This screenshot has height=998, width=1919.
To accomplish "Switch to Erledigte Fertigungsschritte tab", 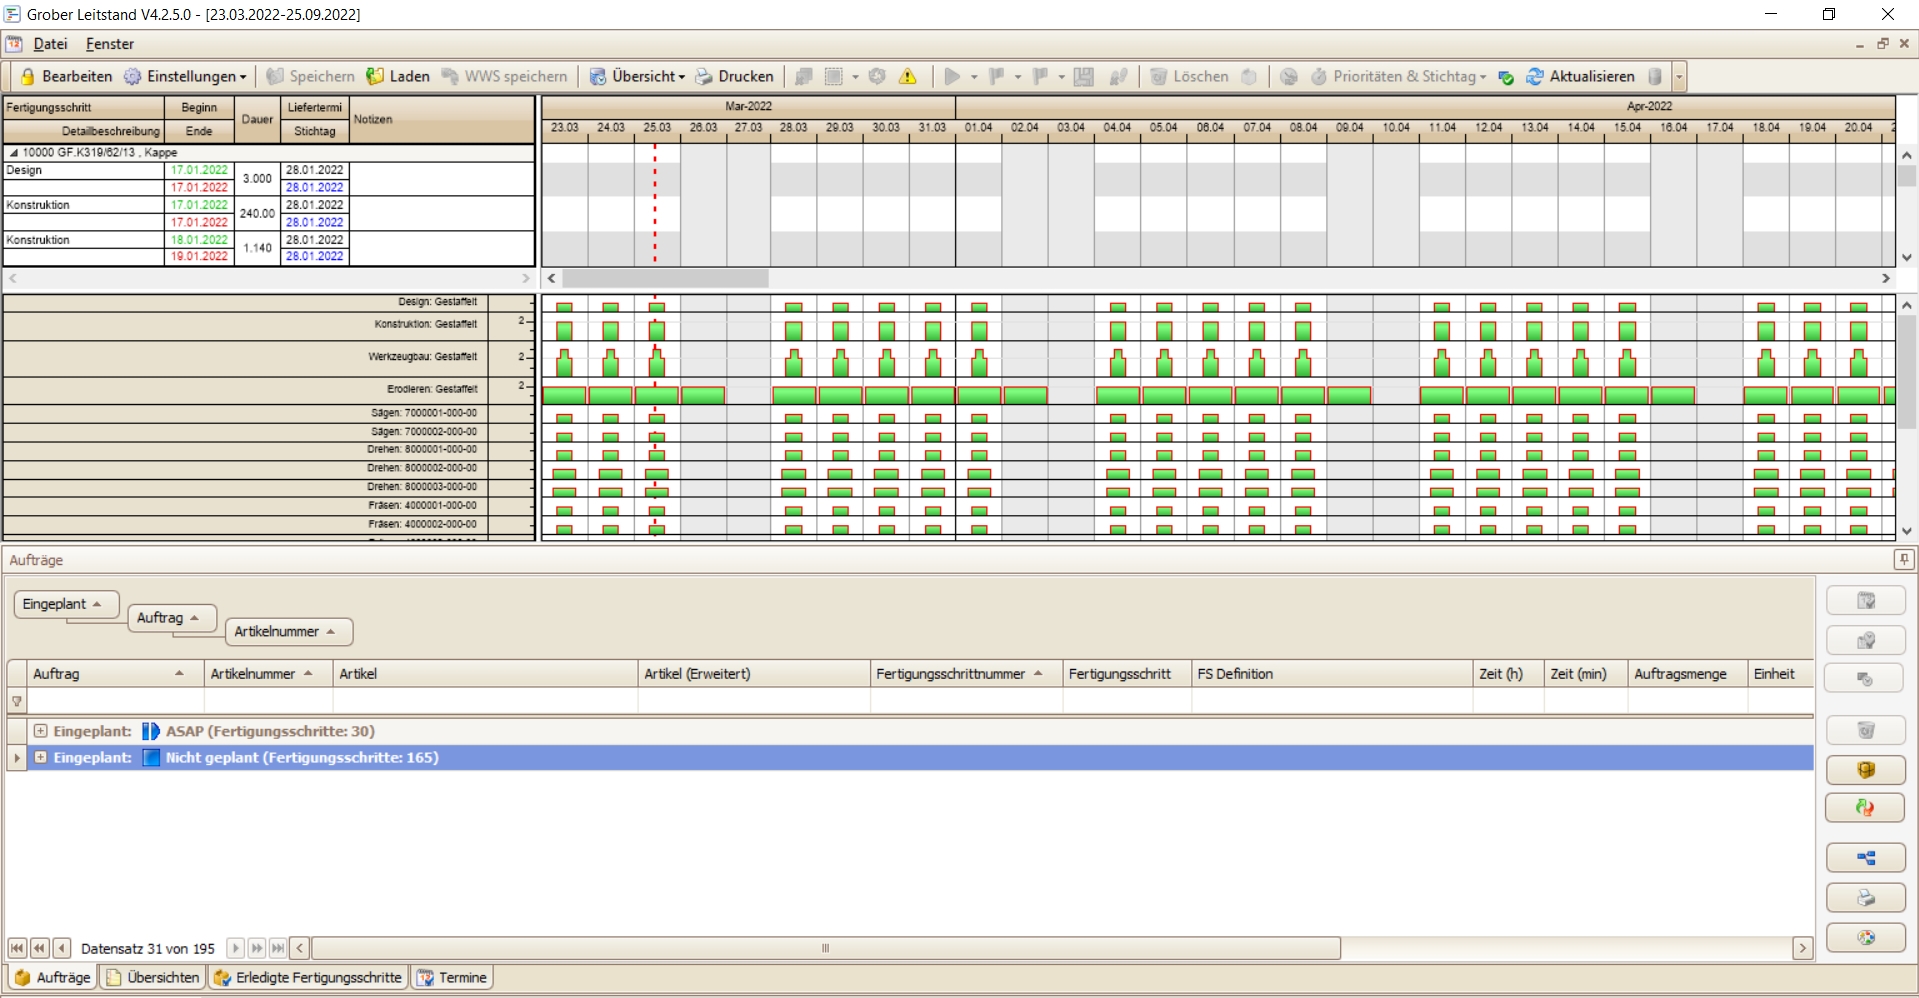I will [x=309, y=977].
